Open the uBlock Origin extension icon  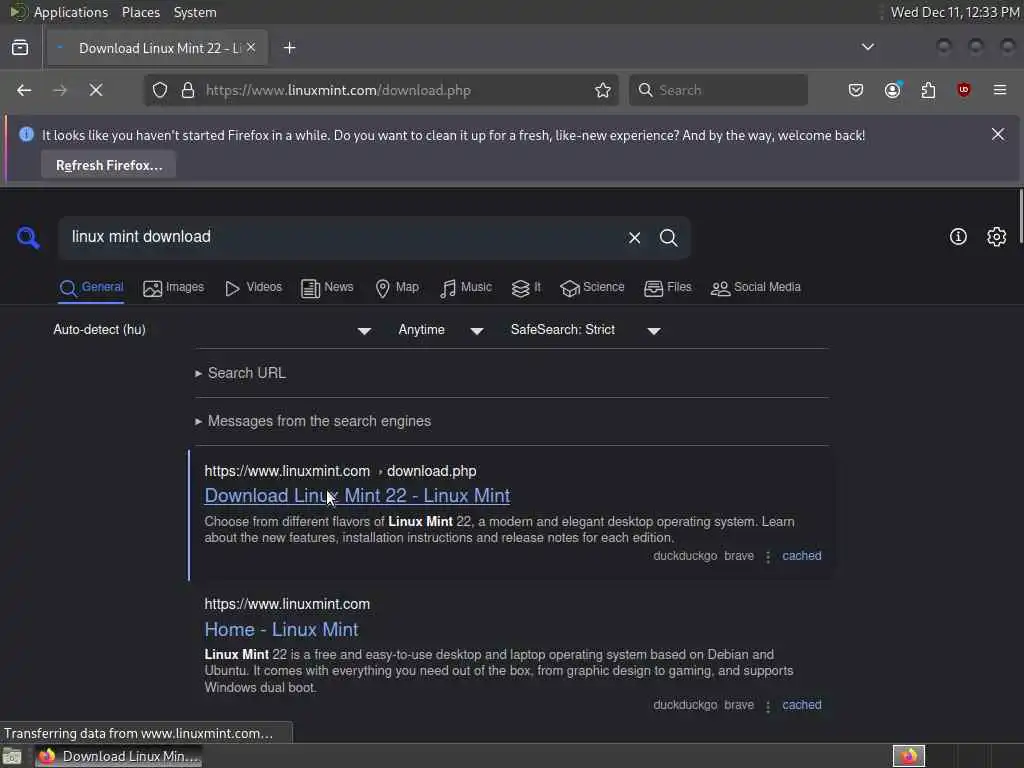964,90
